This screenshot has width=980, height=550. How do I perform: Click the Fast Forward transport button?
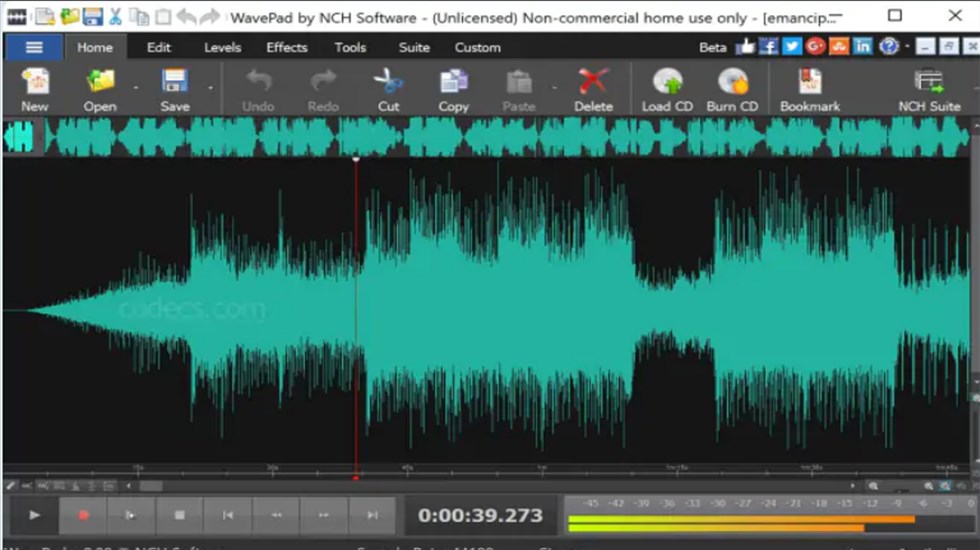(324, 515)
